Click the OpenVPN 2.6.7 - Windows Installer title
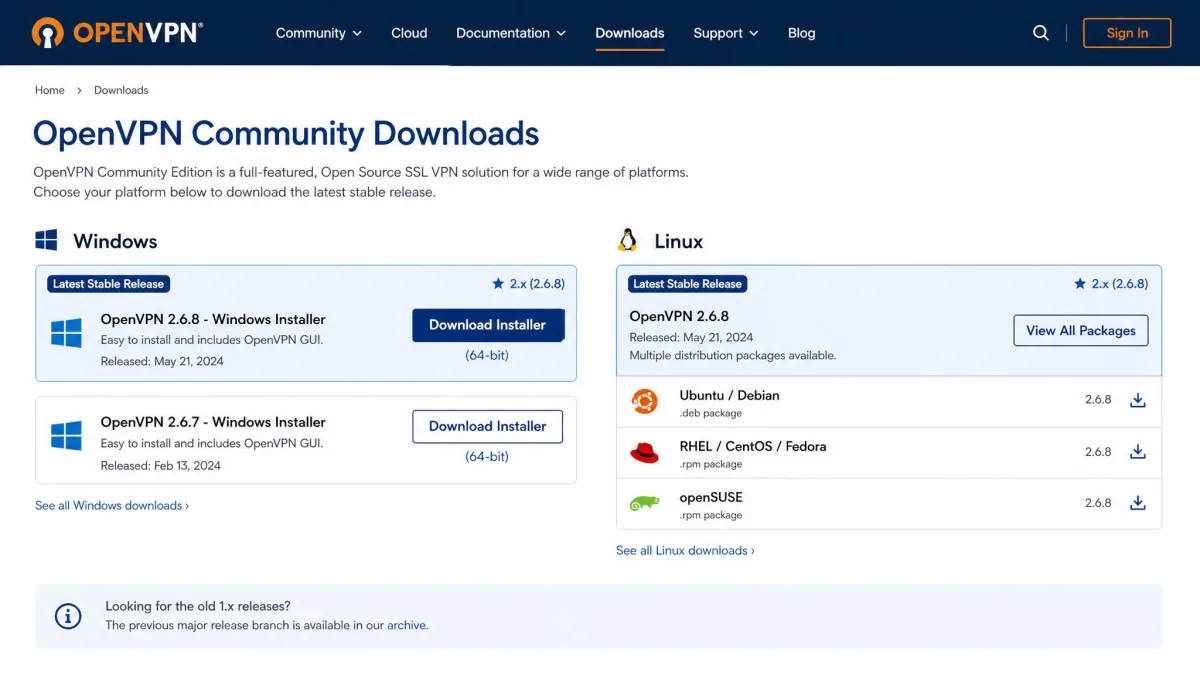The height and width of the screenshot is (675, 1200). pos(213,422)
